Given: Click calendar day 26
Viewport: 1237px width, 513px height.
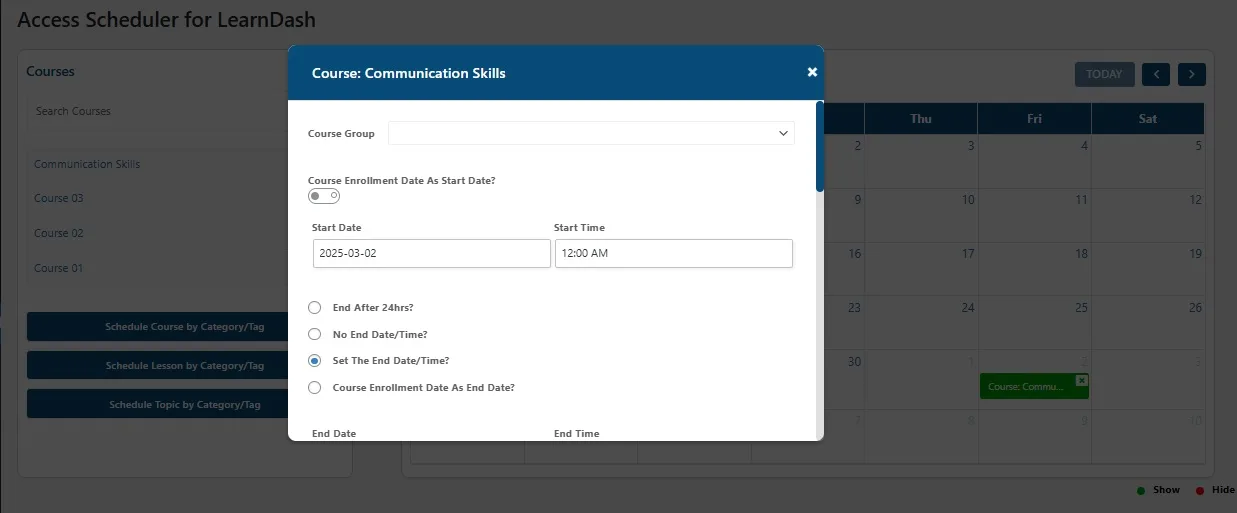Looking at the screenshot, I should click(1195, 308).
